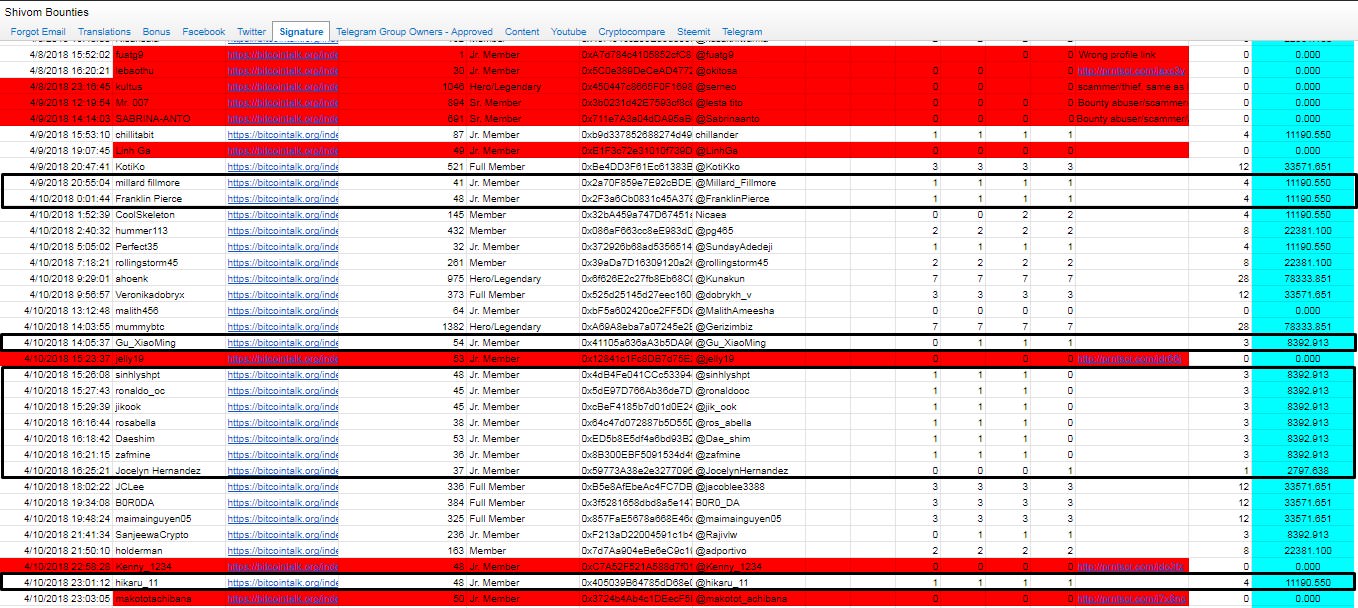Select the timestamp '4/9/2018 15:53:10'

69,134
